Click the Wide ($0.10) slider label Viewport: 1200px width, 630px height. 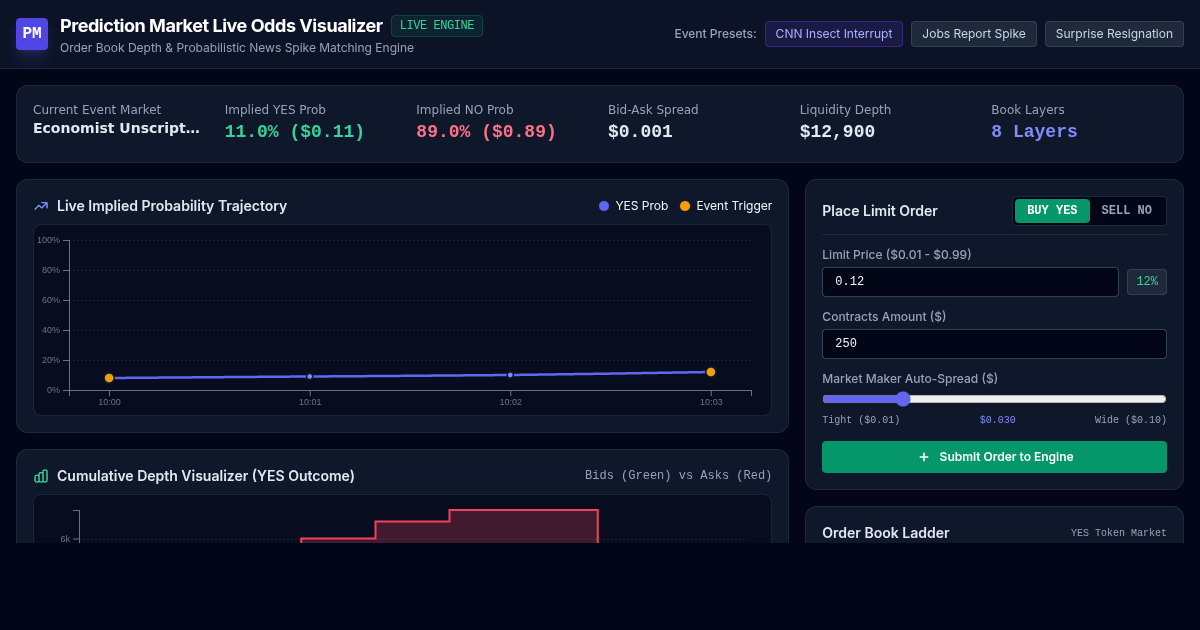(x=1131, y=420)
